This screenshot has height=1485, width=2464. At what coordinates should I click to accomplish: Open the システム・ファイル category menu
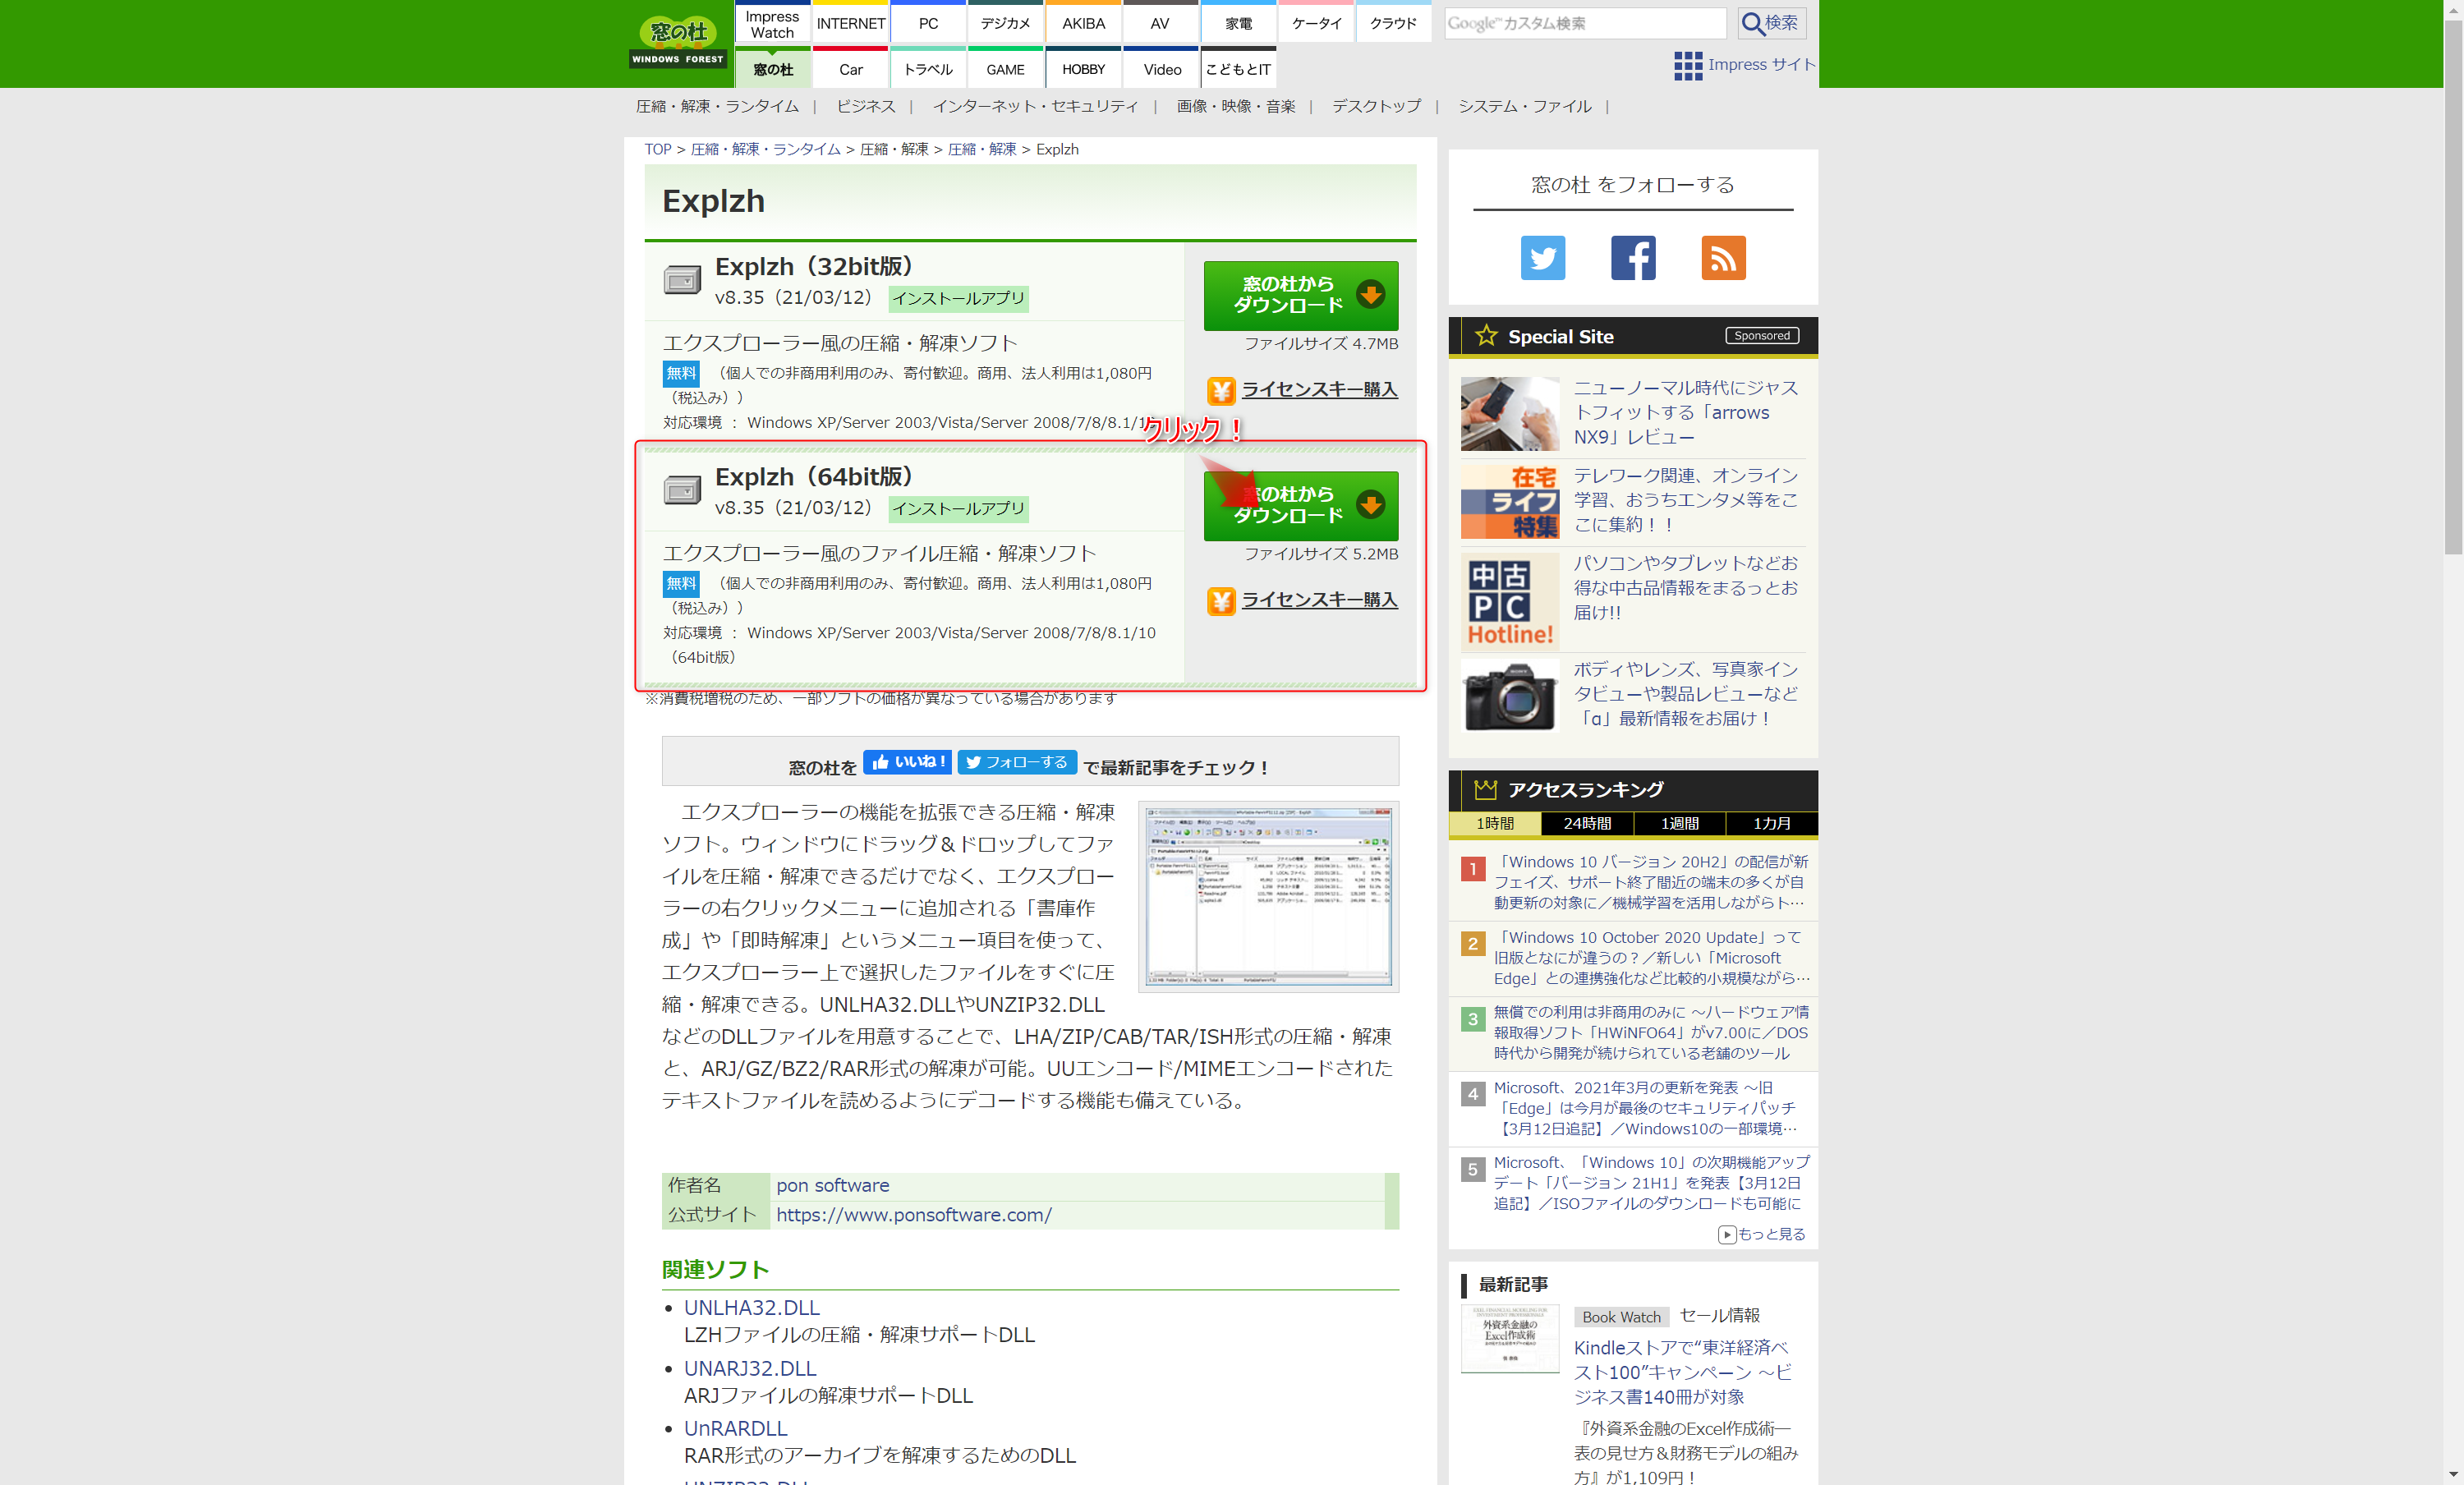pyautogui.click(x=1524, y=106)
